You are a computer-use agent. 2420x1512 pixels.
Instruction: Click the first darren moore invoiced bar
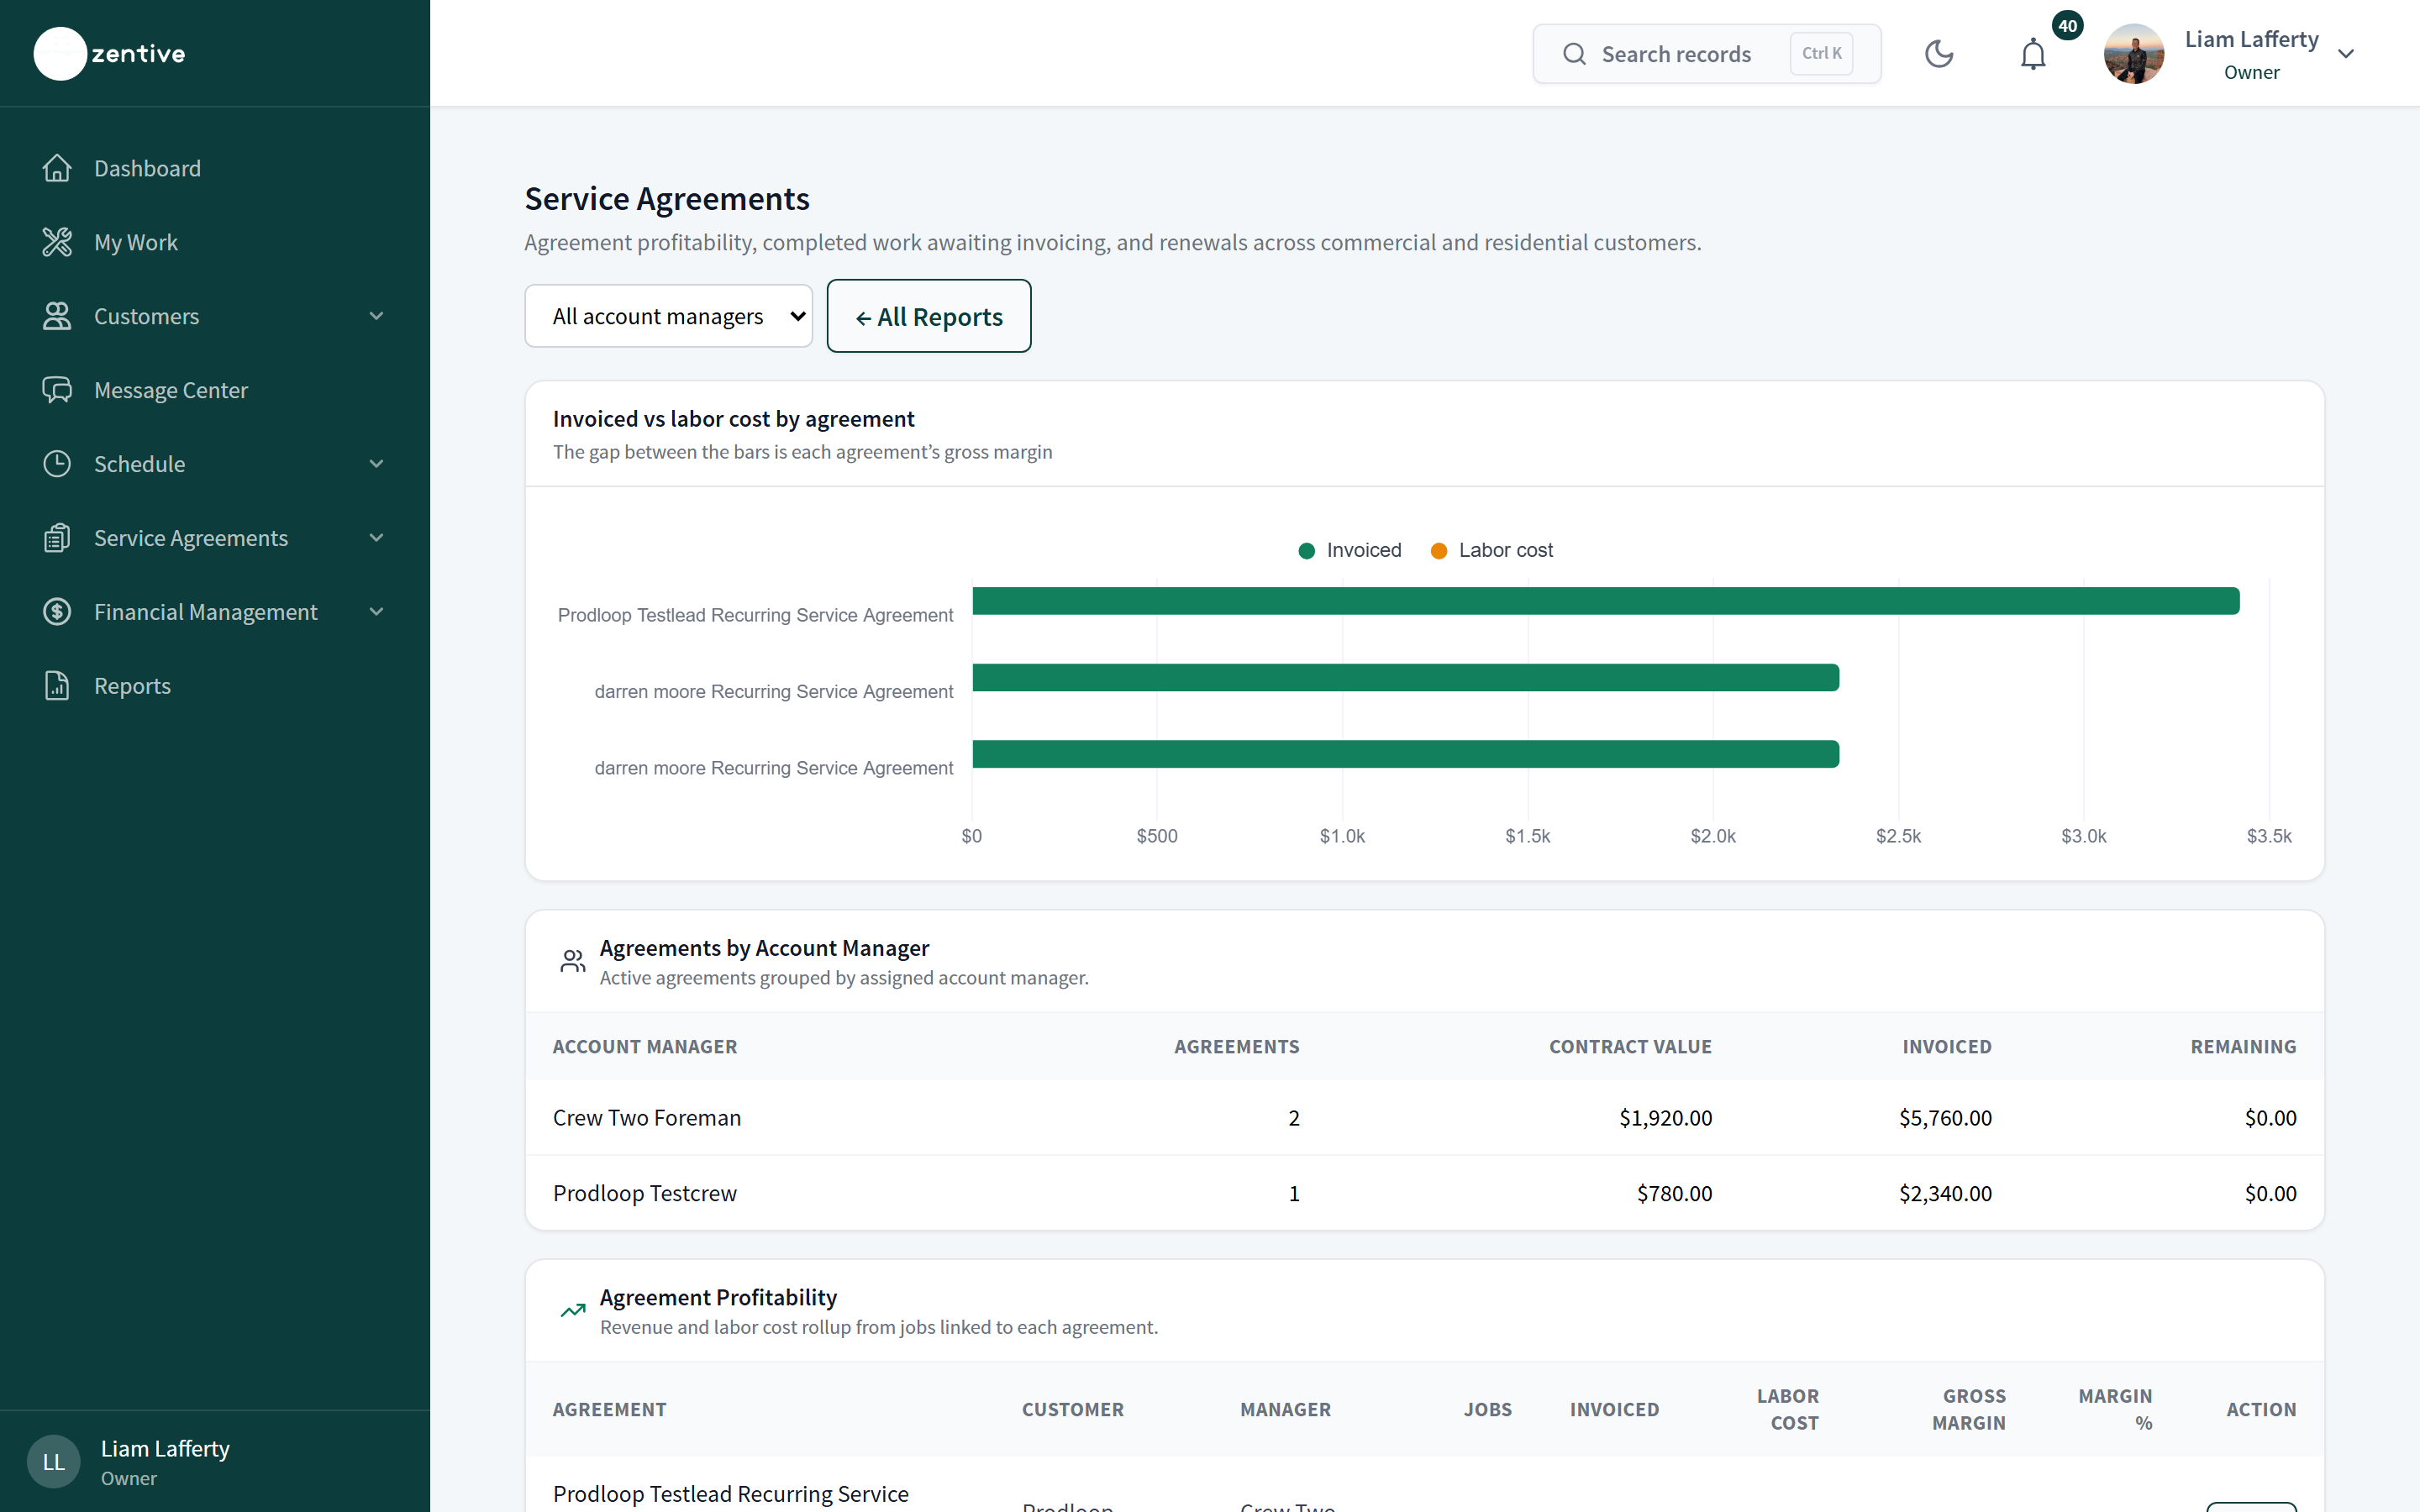1405,678
